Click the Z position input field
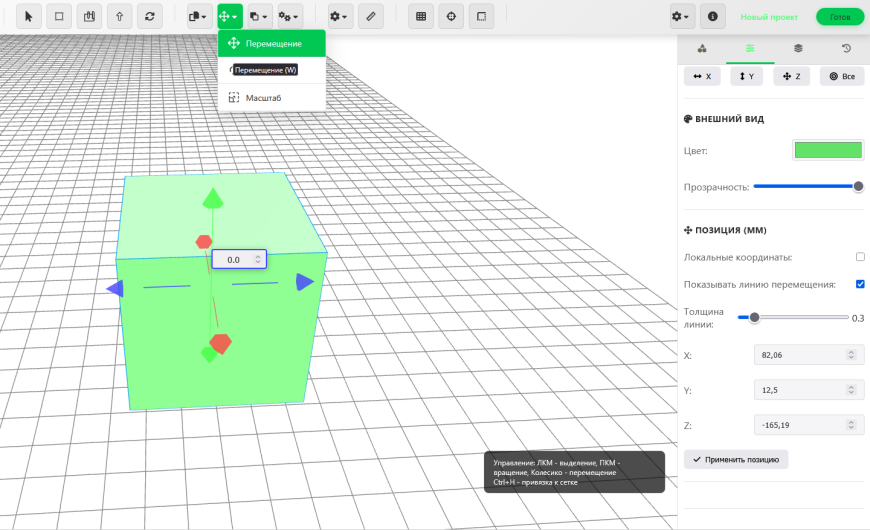Image resolution: width=870 pixels, height=530 pixels. pyautogui.click(x=809, y=425)
